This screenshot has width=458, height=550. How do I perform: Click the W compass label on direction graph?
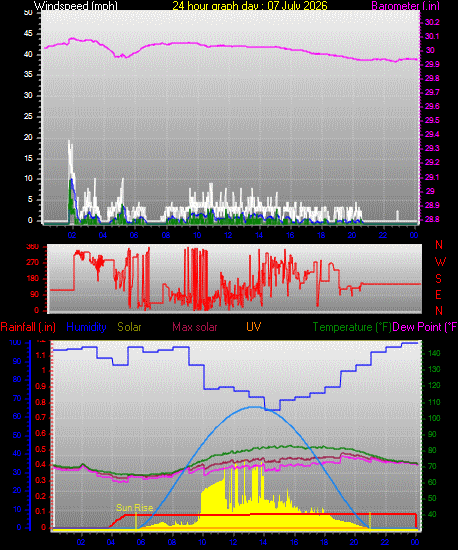point(440,262)
